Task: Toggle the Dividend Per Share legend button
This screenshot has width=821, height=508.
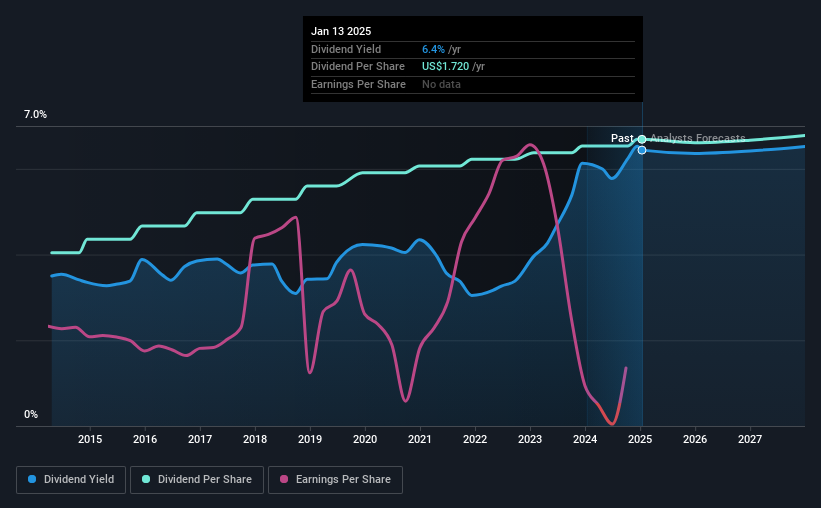Action: [197, 480]
